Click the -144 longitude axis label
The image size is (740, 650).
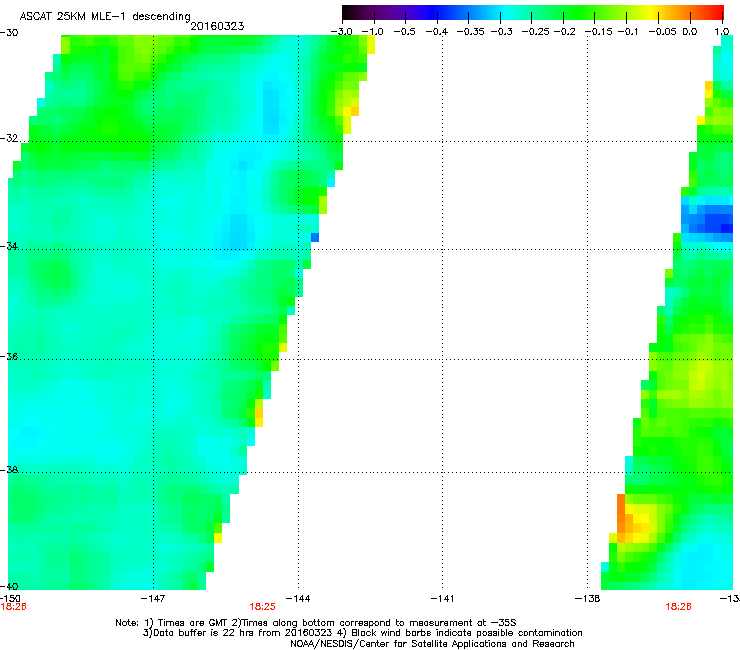click(298, 599)
